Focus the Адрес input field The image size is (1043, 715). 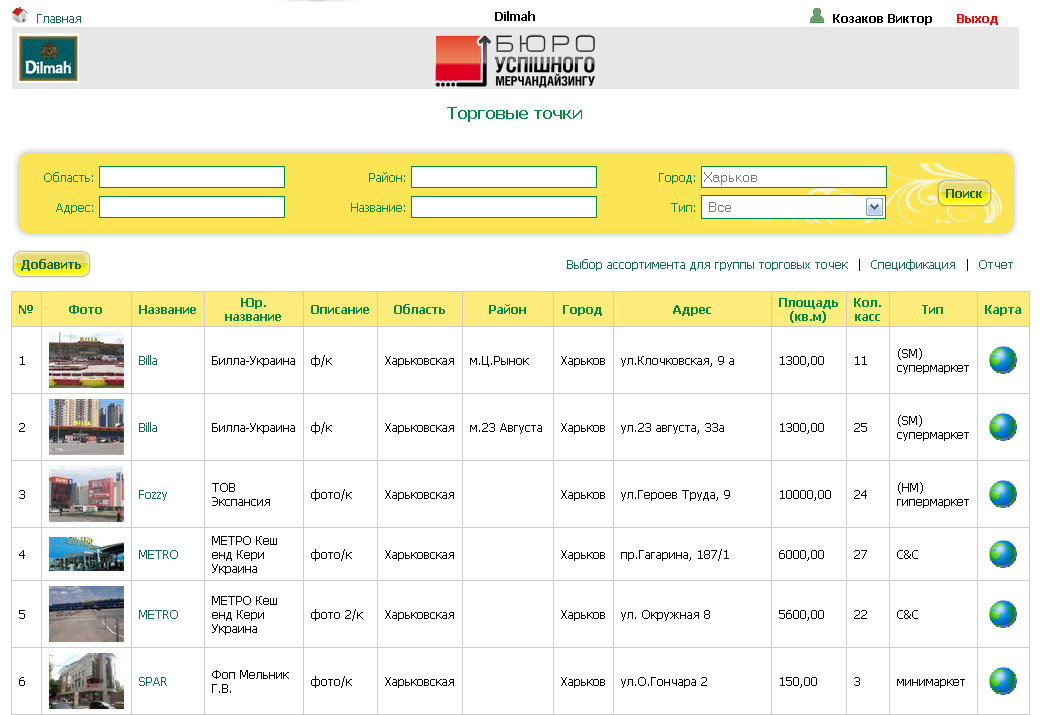192,207
